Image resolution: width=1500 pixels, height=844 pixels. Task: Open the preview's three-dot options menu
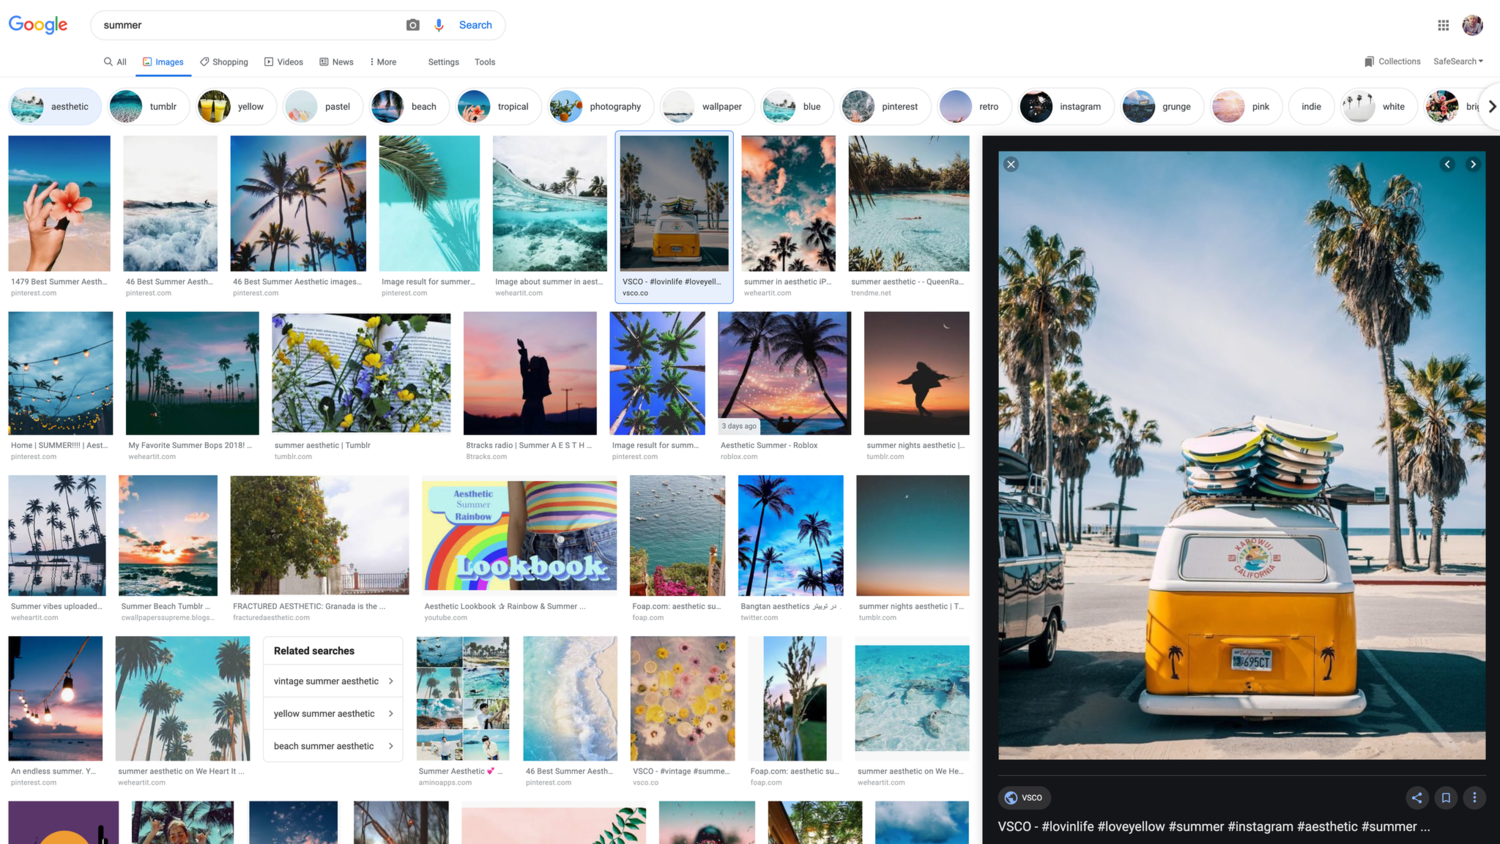(x=1474, y=797)
